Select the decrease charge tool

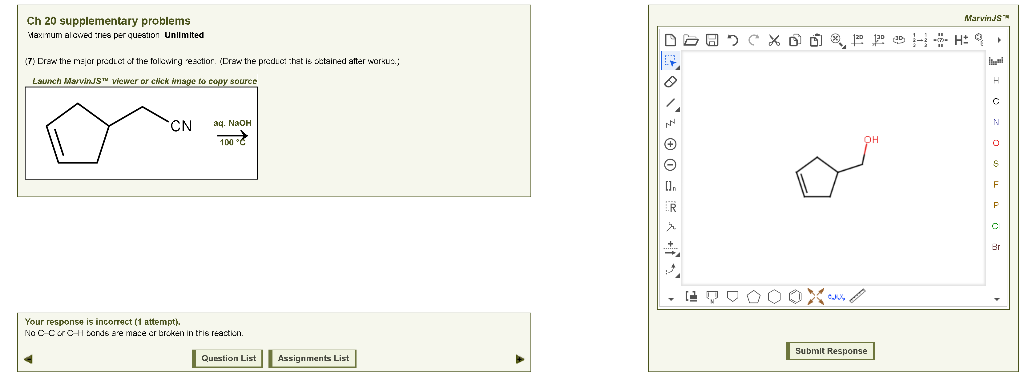[671, 165]
